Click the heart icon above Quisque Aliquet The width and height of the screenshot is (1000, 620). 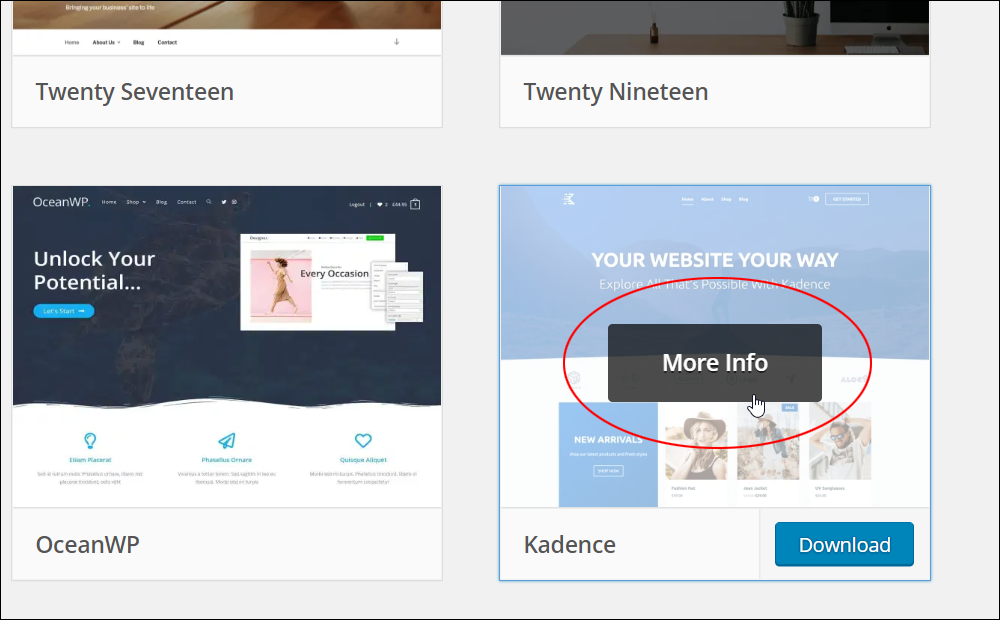(363, 440)
